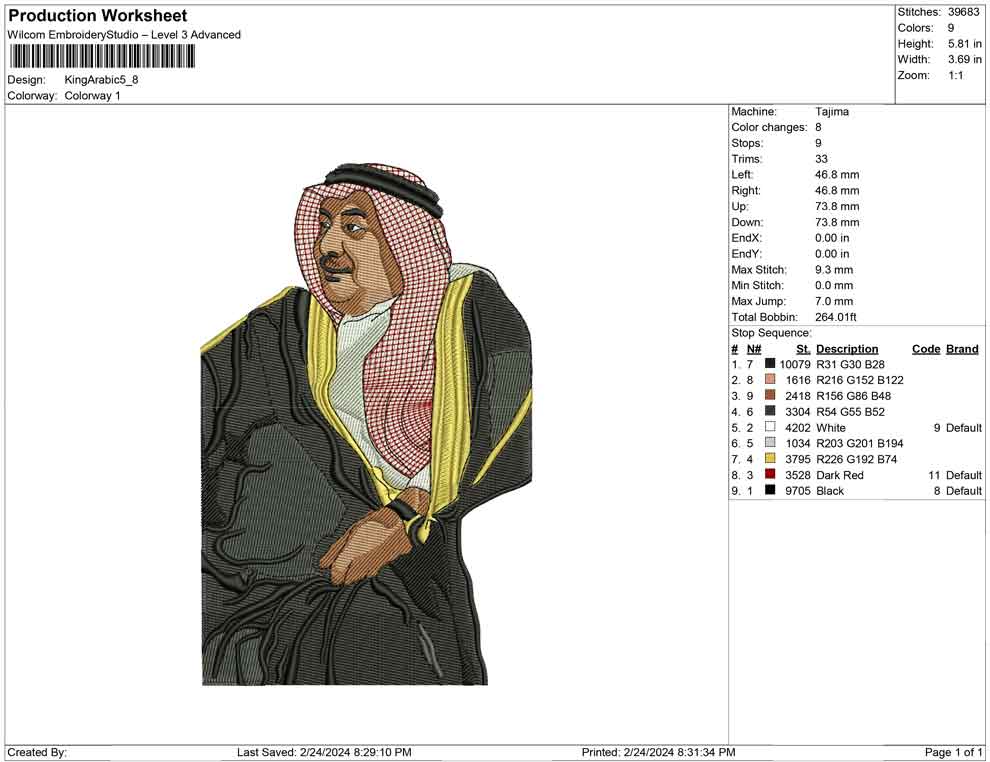Click the Default brand in the White row
990x762 pixels.
(963, 427)
